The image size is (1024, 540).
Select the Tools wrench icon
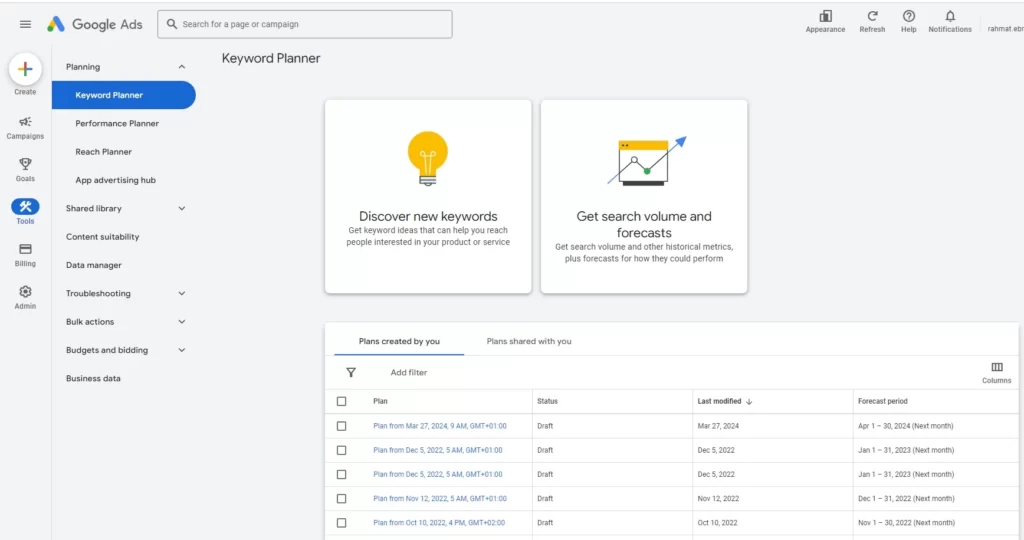pos(25,206)
